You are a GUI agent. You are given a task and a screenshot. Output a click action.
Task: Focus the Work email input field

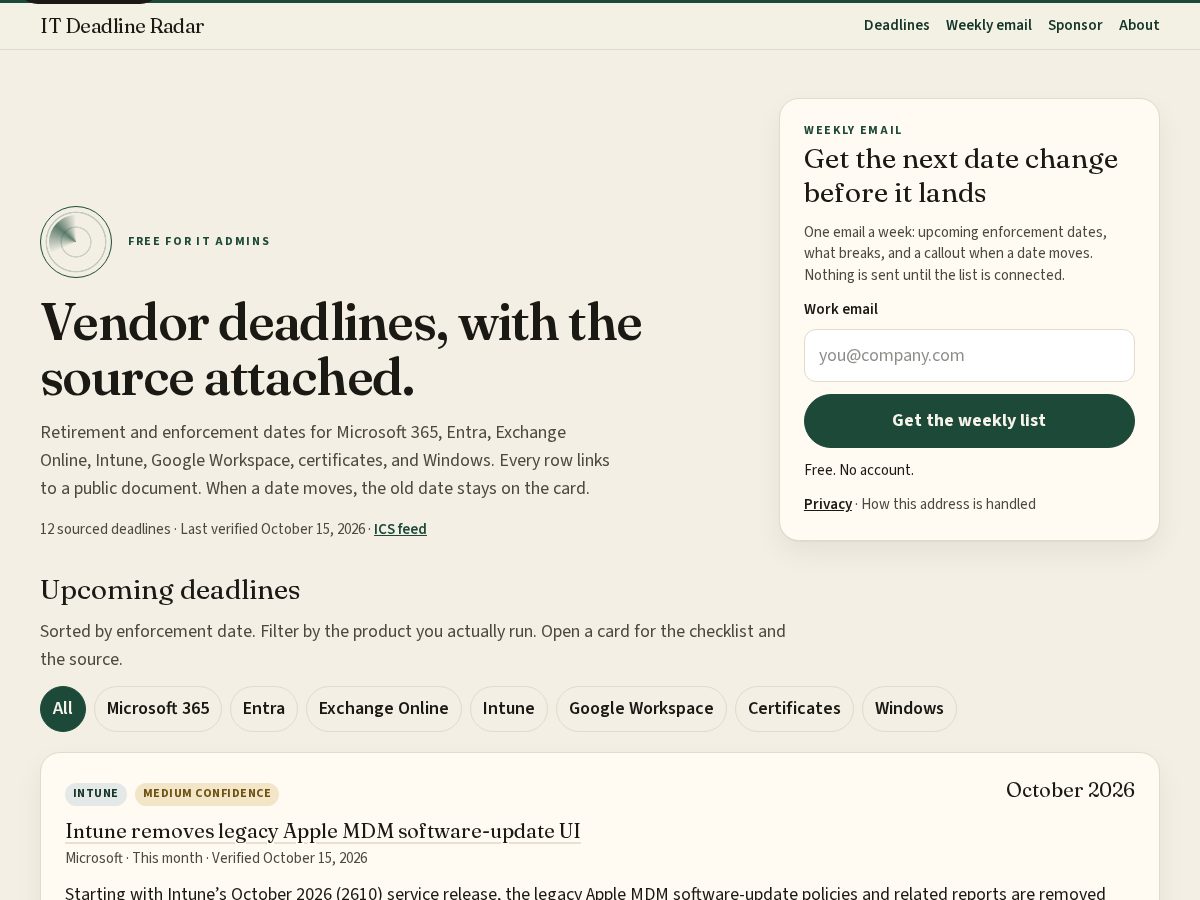969,355
